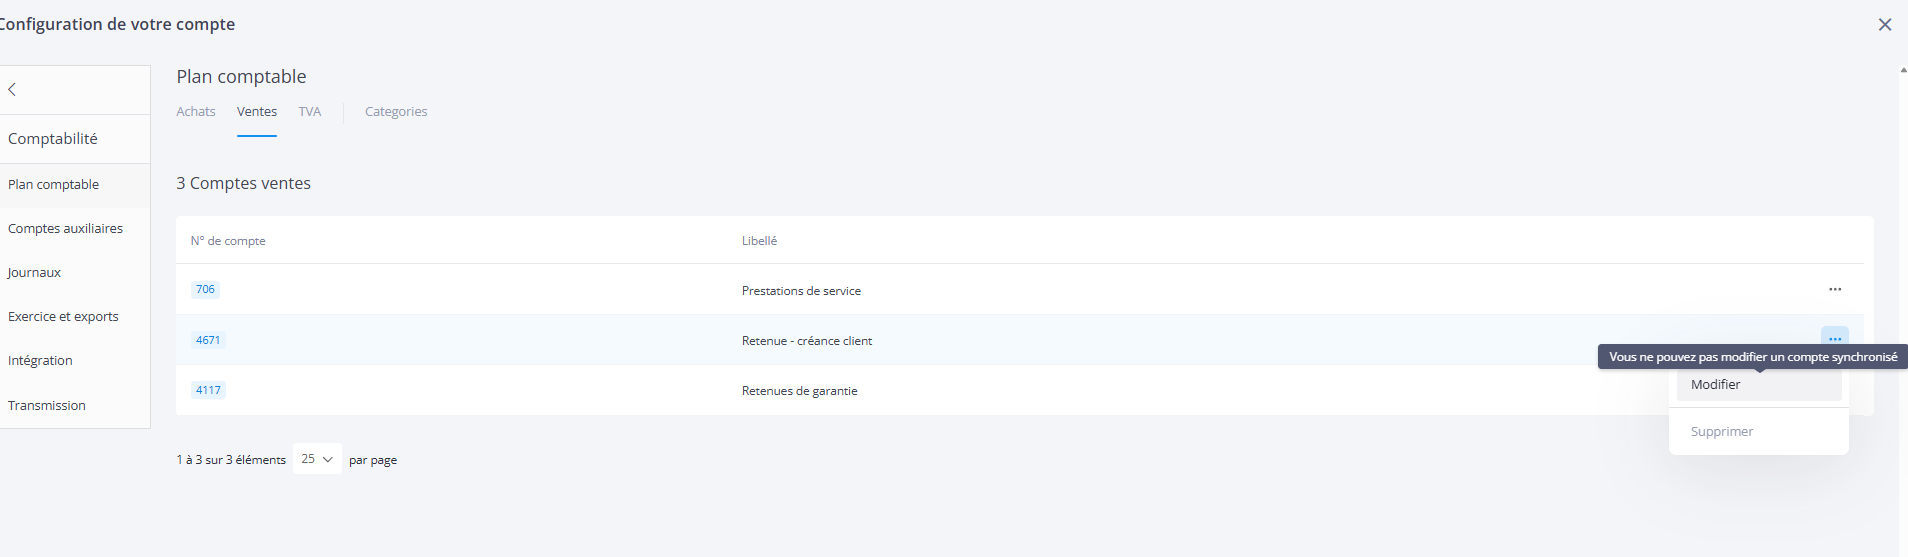Switch to the Achats tab
Viewport: 1908px width, 557px height.
tap(196, 112)
